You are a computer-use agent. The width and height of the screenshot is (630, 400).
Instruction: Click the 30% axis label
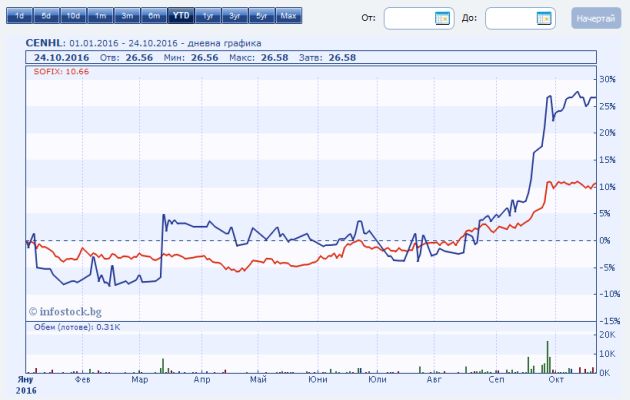tap(607, 80)
